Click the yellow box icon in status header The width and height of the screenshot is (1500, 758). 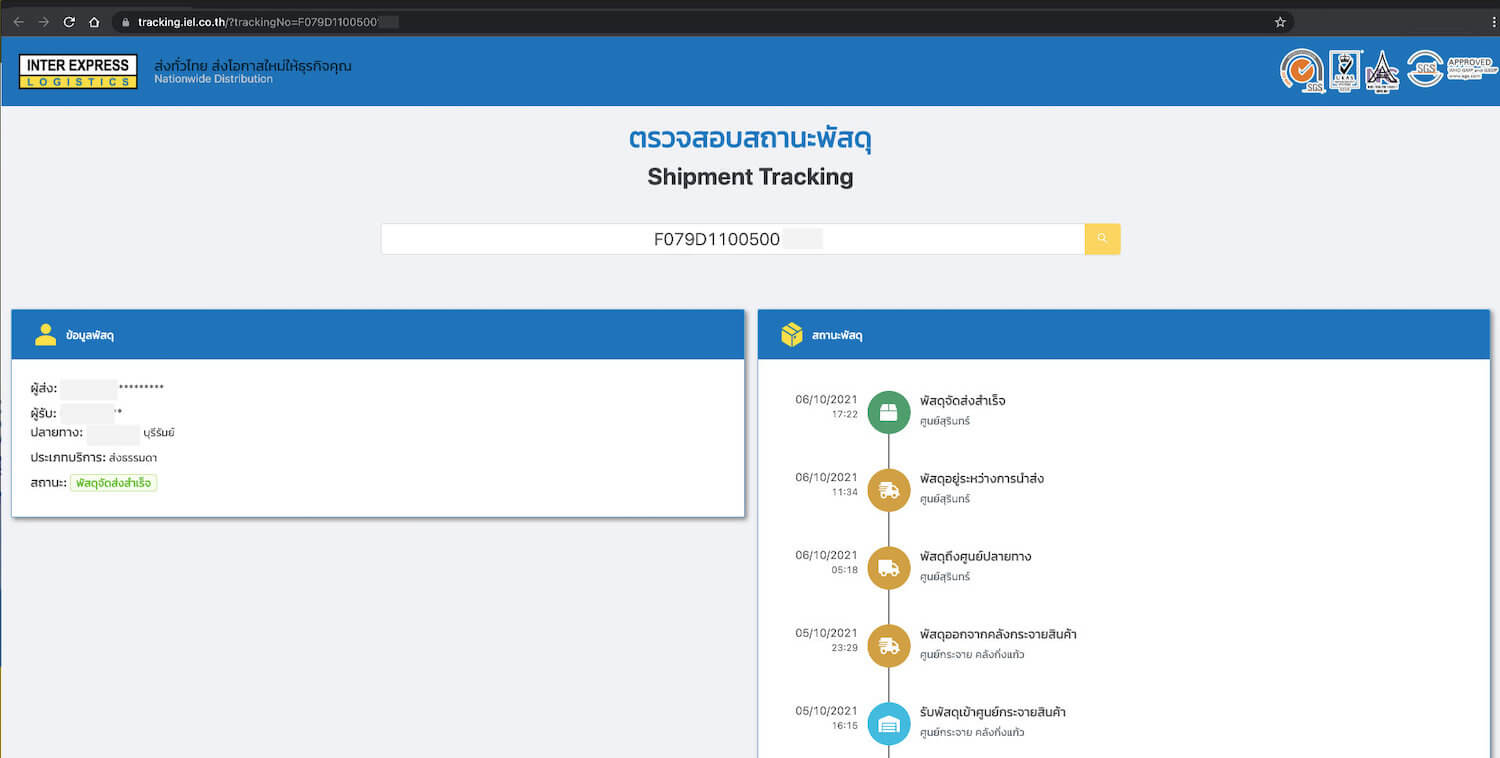[x=792, y=335]
